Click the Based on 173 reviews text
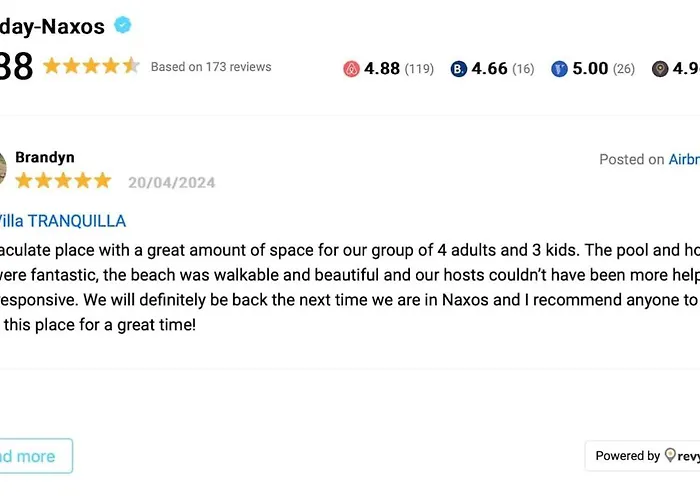This screenshot has height=500, width=700. [x=211, y=67]
